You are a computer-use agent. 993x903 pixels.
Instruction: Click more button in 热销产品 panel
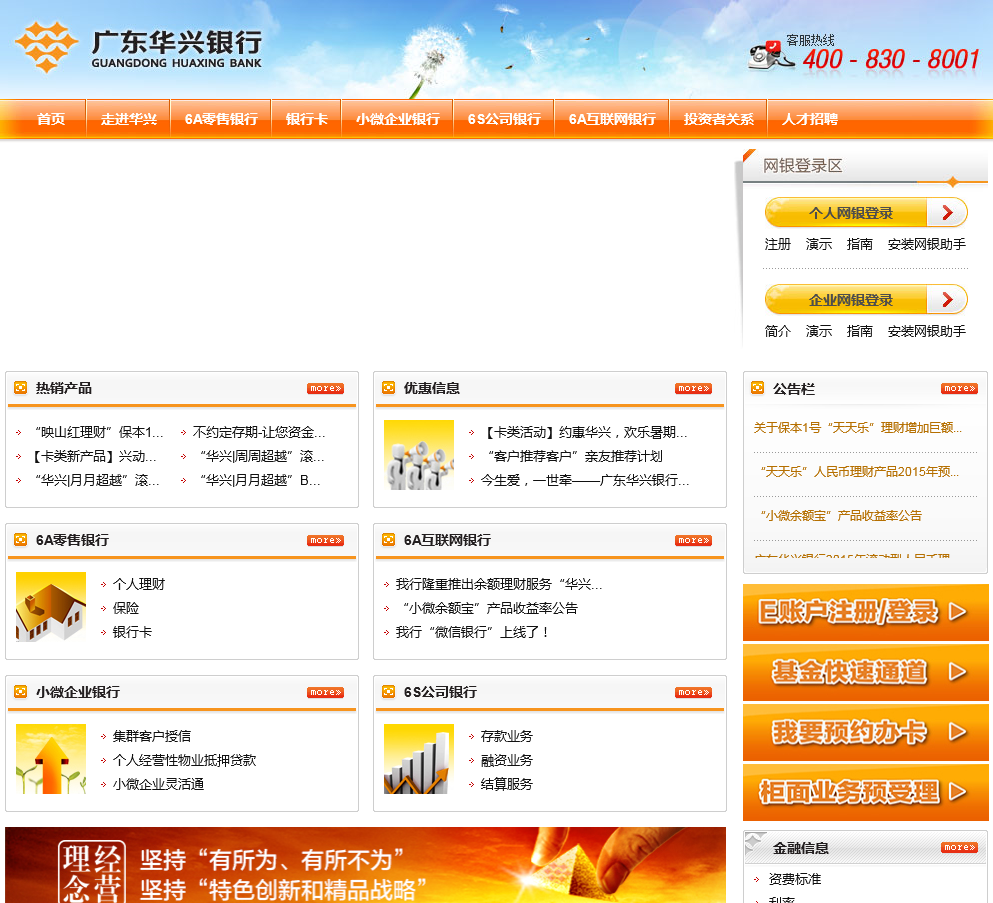pyautogui.click(x=326, y=388)
